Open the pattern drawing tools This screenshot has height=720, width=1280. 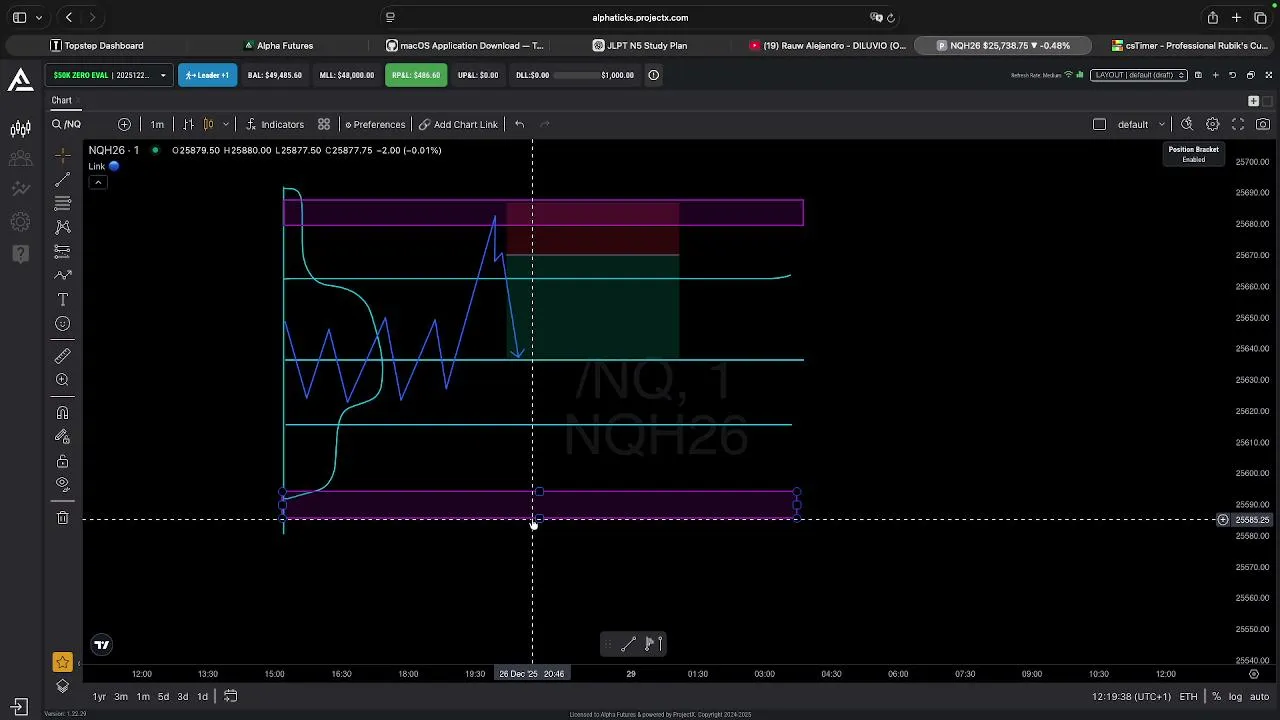click(x=62, y=227)
